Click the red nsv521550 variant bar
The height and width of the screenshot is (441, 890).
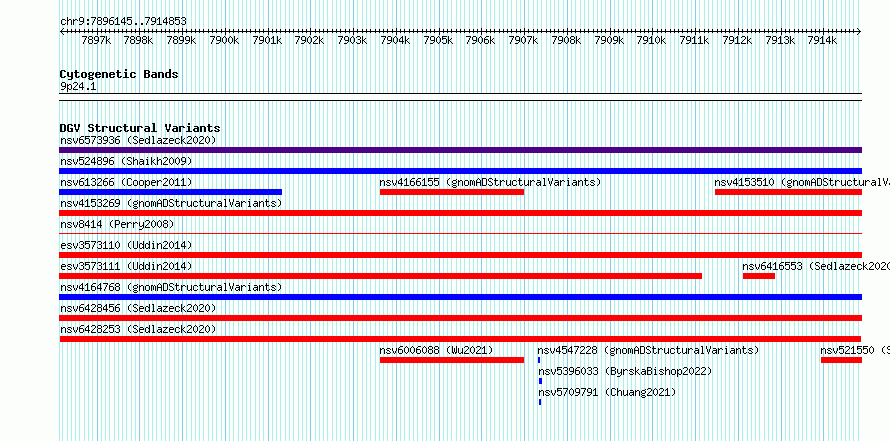[841, 360]
